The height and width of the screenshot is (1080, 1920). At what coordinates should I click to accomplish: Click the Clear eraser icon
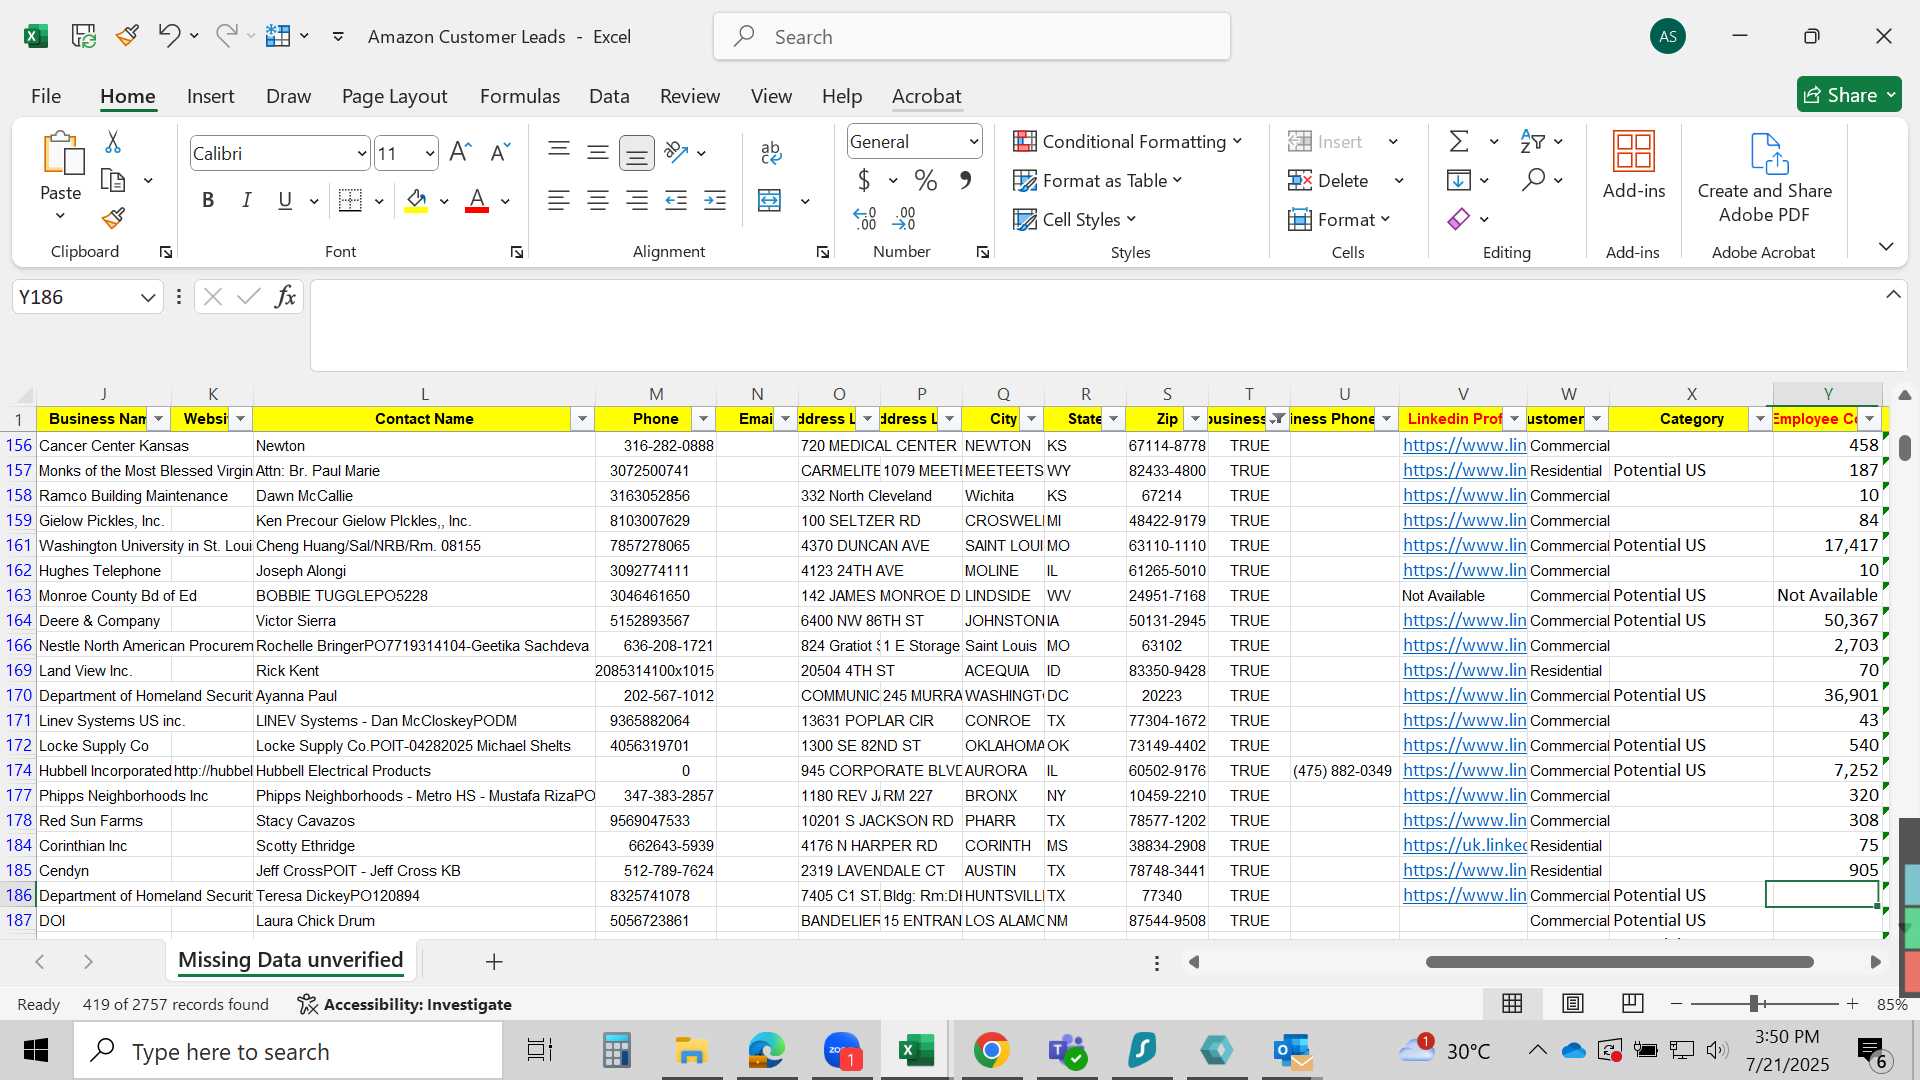coord(1459,218)
